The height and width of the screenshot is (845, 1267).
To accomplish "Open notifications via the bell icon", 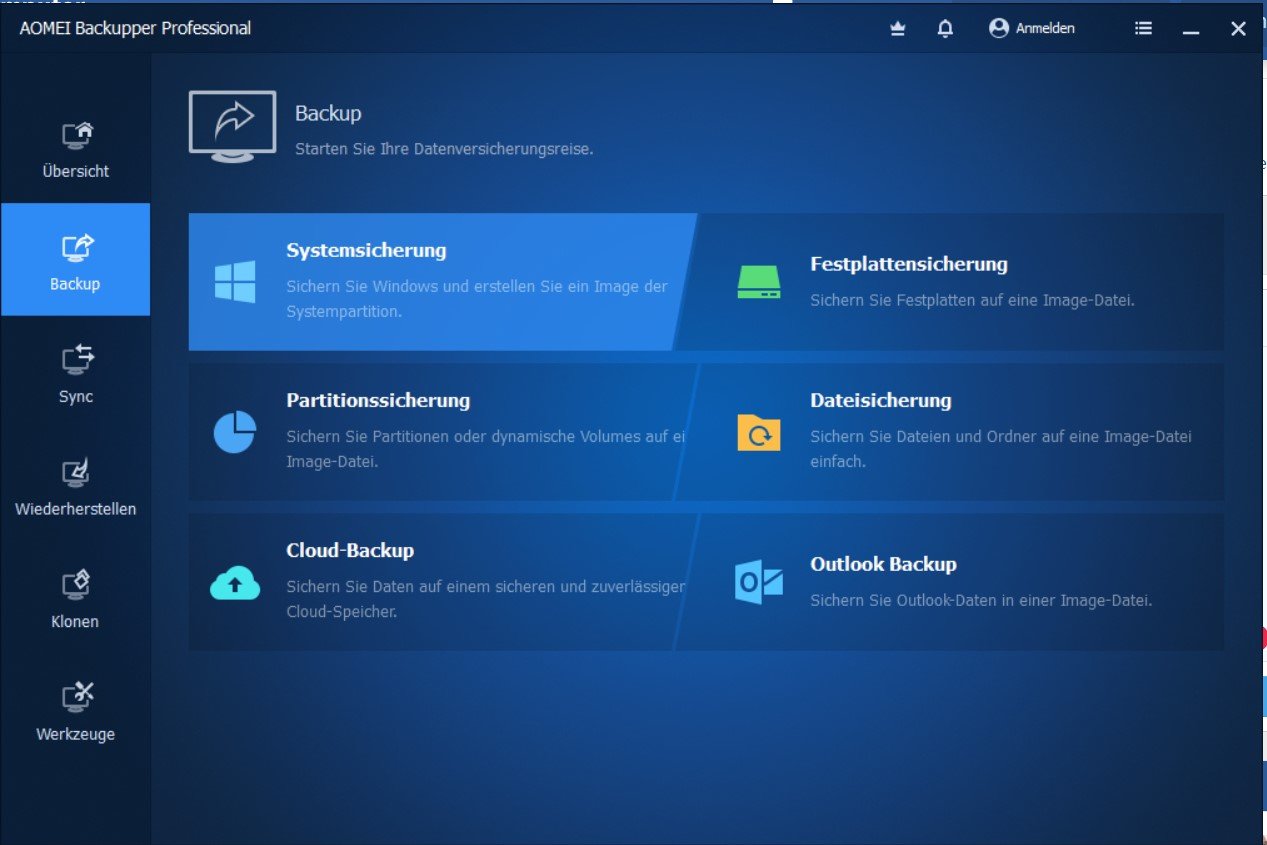I will 945,29.
